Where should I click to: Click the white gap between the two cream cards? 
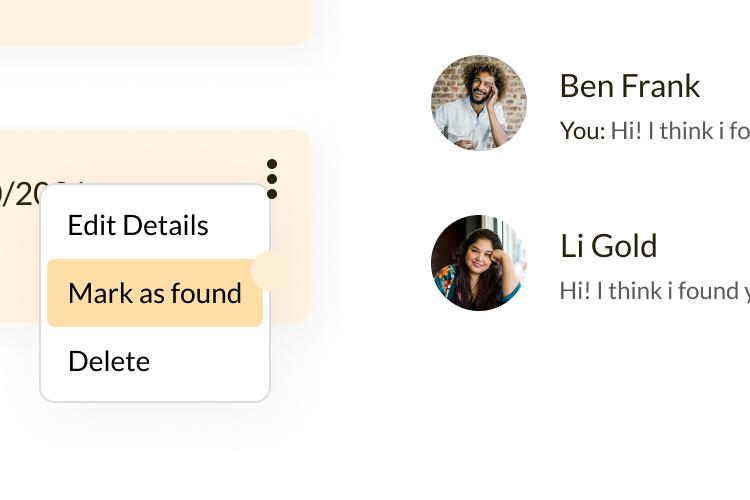coord(155,86)
